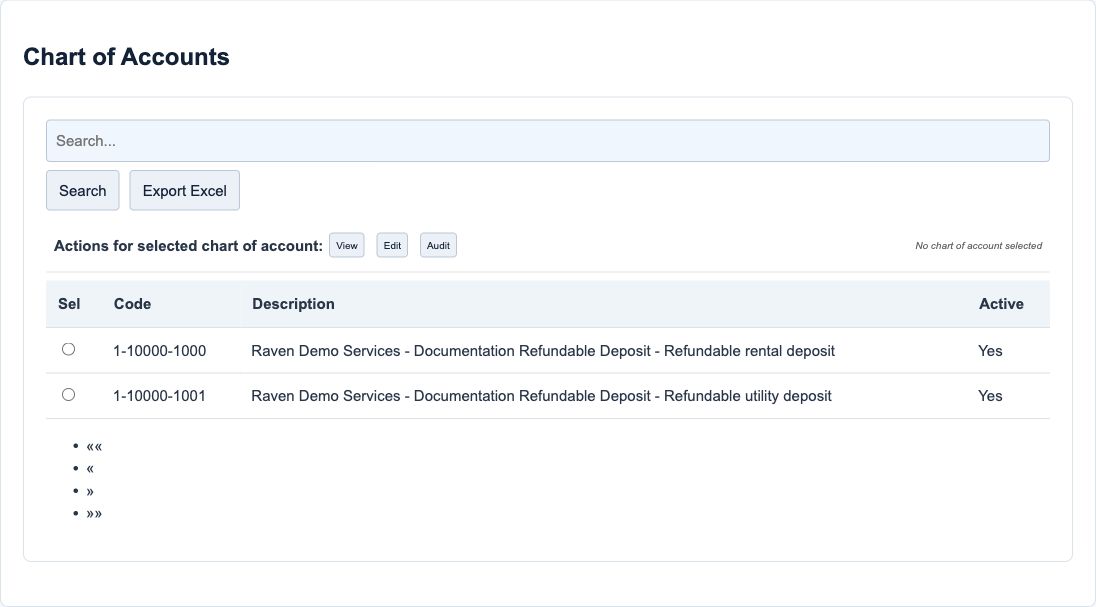The height and width of the screenshot is (607, 1096).
Task: Click code 1-10000-1000 cell
Action: [159, 350]
